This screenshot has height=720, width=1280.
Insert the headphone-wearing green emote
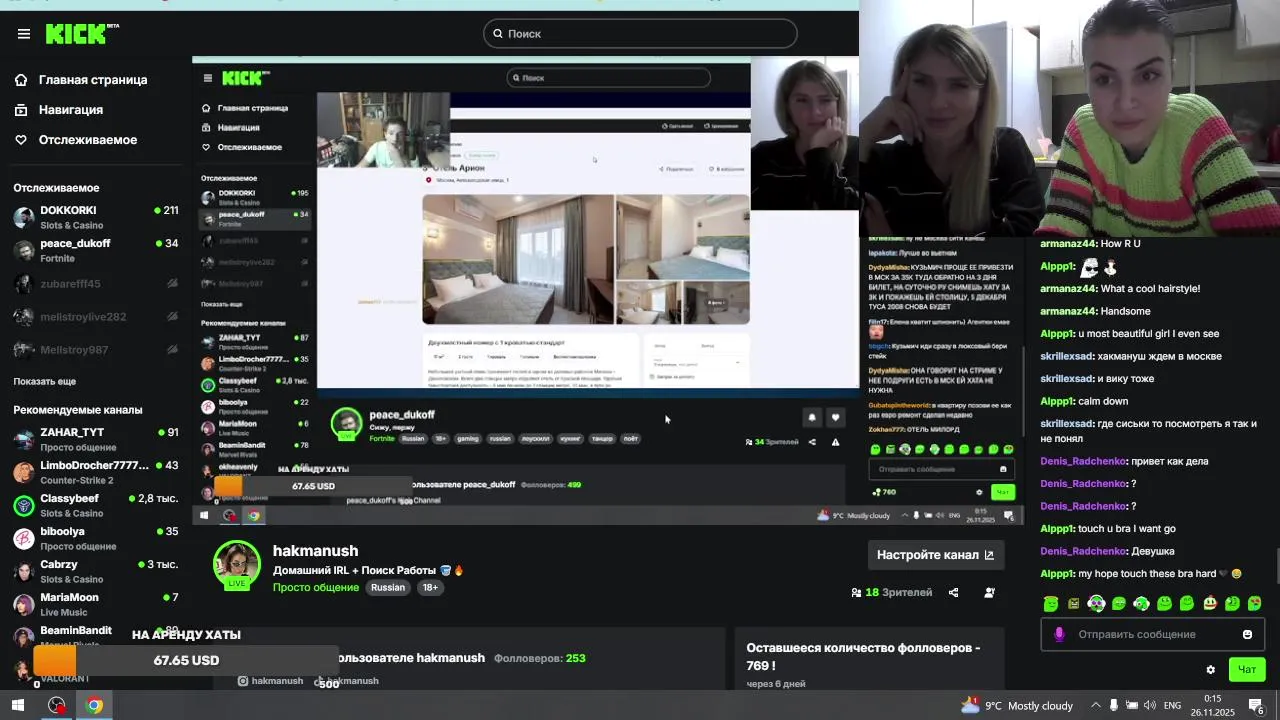pos(1096,603)
